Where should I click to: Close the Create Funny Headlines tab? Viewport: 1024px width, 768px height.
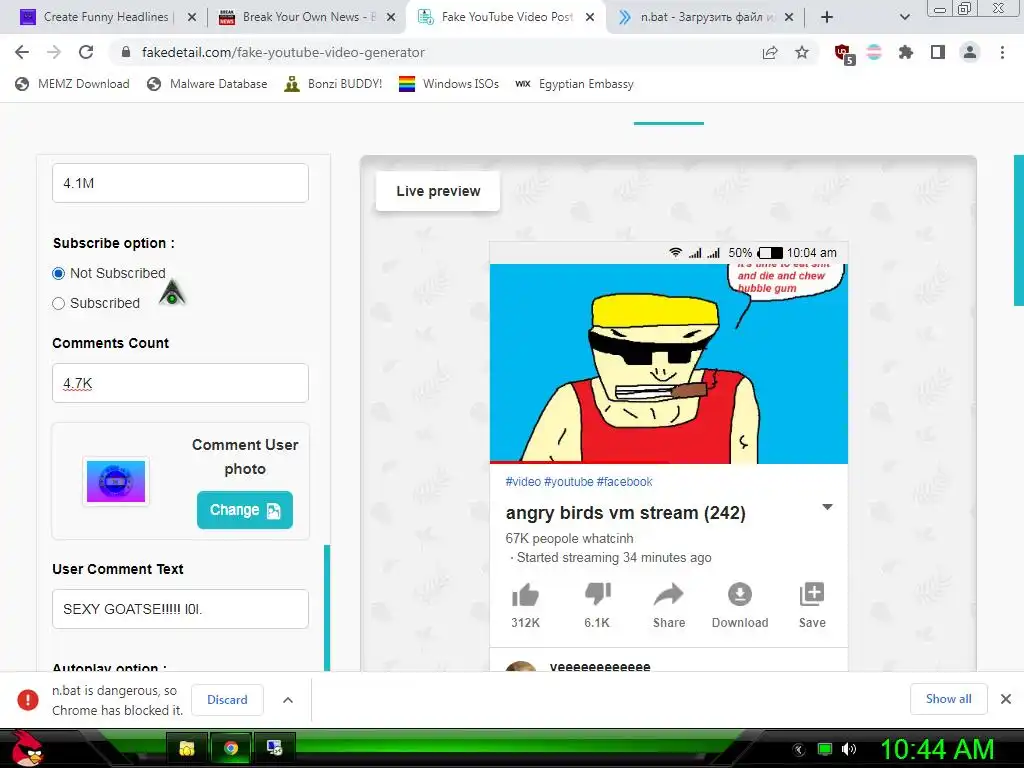[x=192, y=17]
